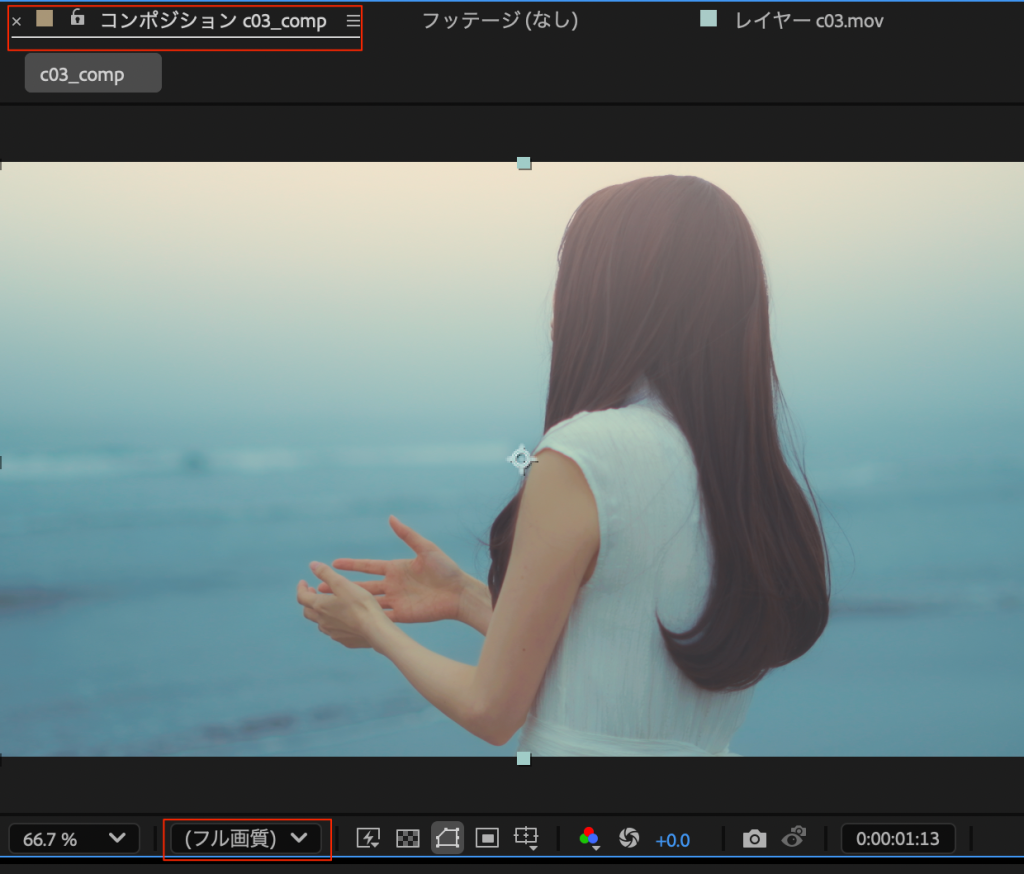This screenshot has height=874, width=1024.
Task: Click the Region of Interest icon
Action: (x=487, y=838)
